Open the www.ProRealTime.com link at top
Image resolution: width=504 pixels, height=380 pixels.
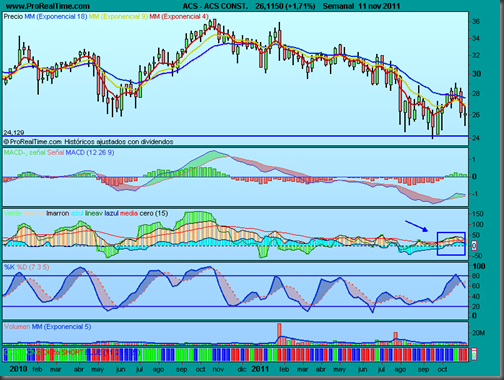pos(48,6)
